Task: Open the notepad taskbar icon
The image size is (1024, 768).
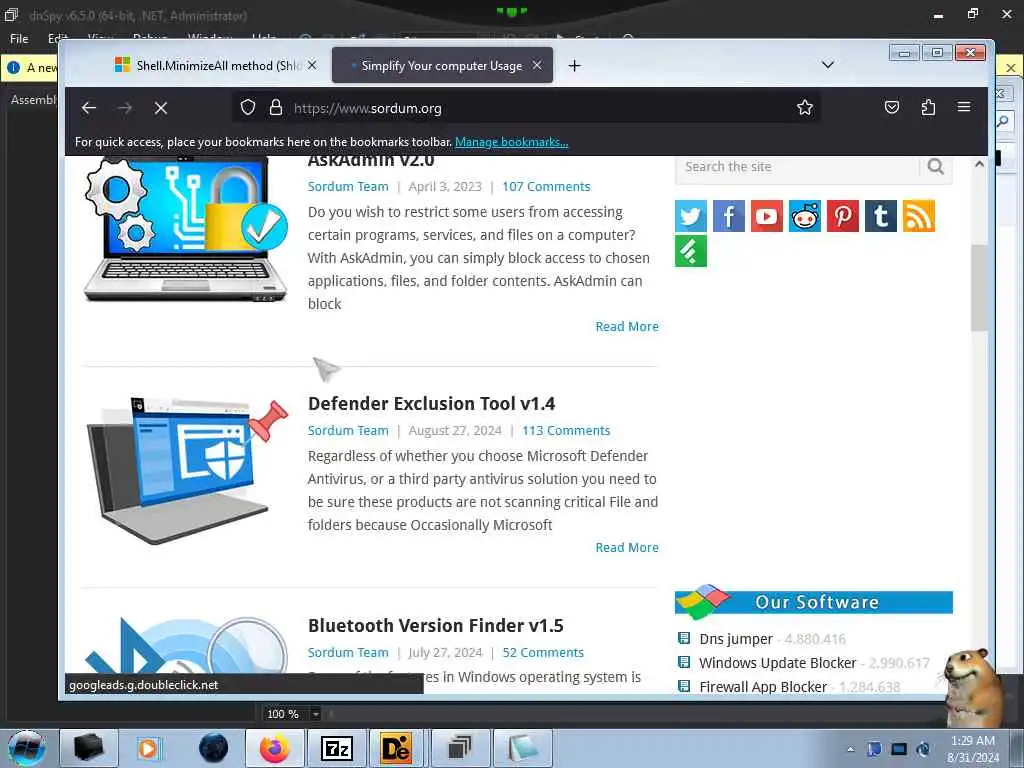Action: click(x=522, y=748)
